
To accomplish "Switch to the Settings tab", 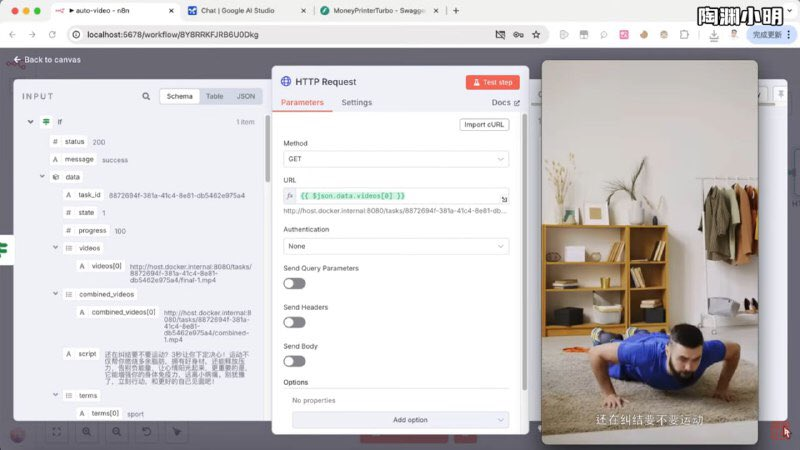I will (356, 103).
